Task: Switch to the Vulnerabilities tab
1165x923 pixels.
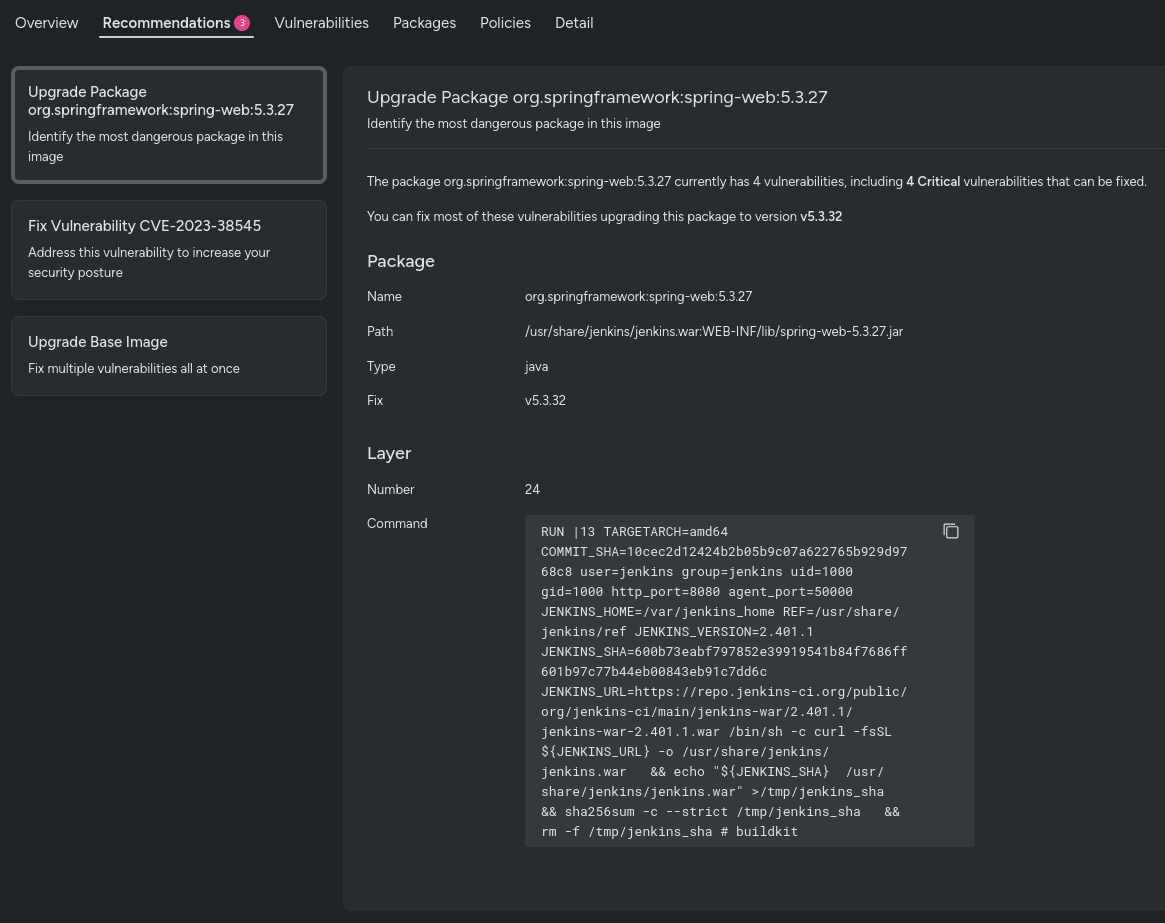Action: point(322,23)
